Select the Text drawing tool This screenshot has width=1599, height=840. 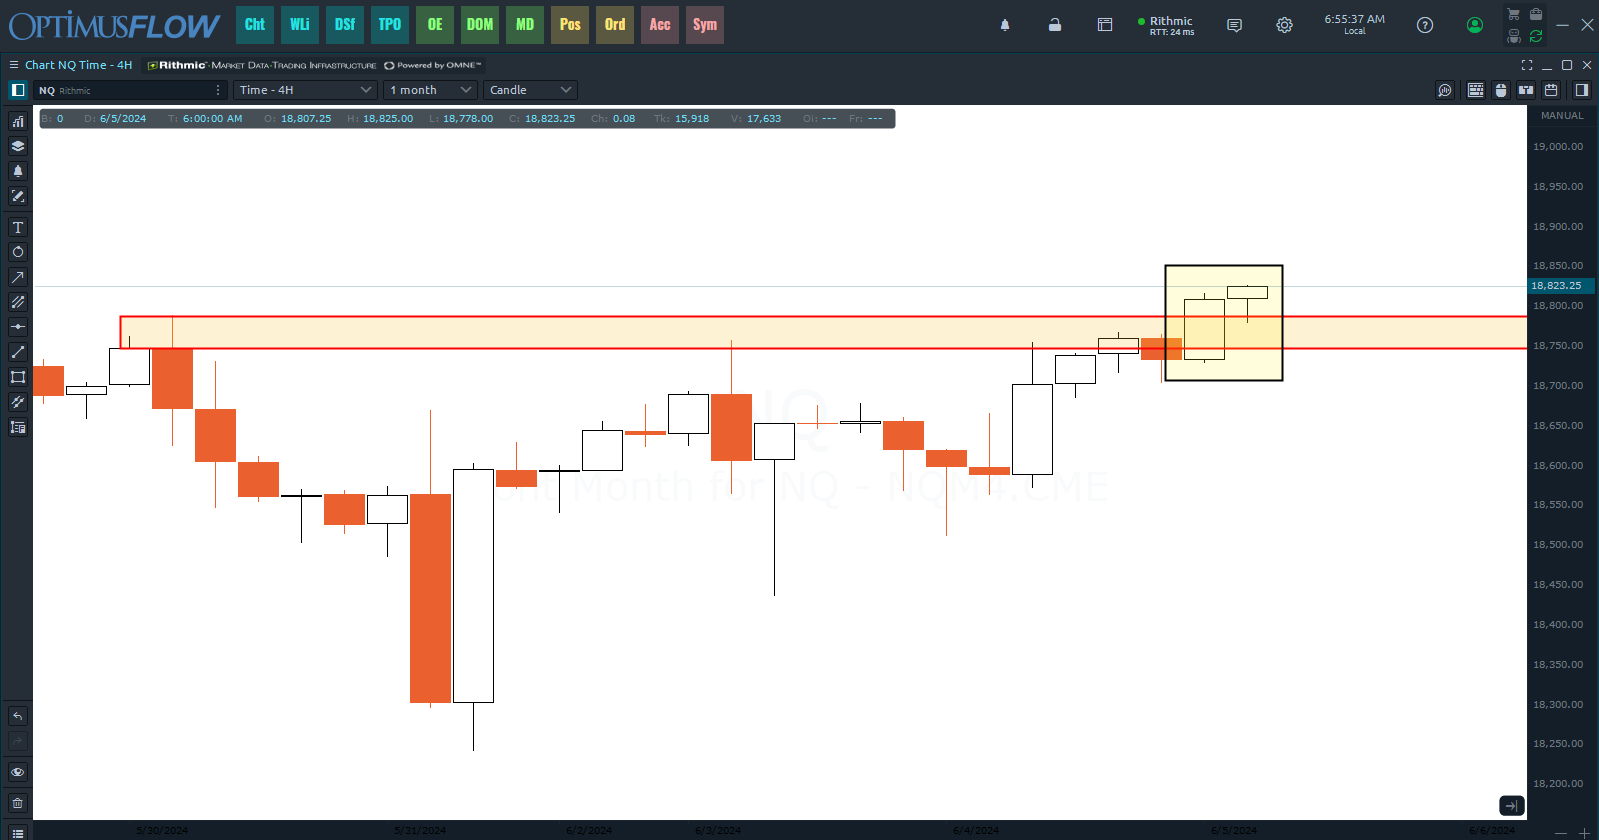17,227
